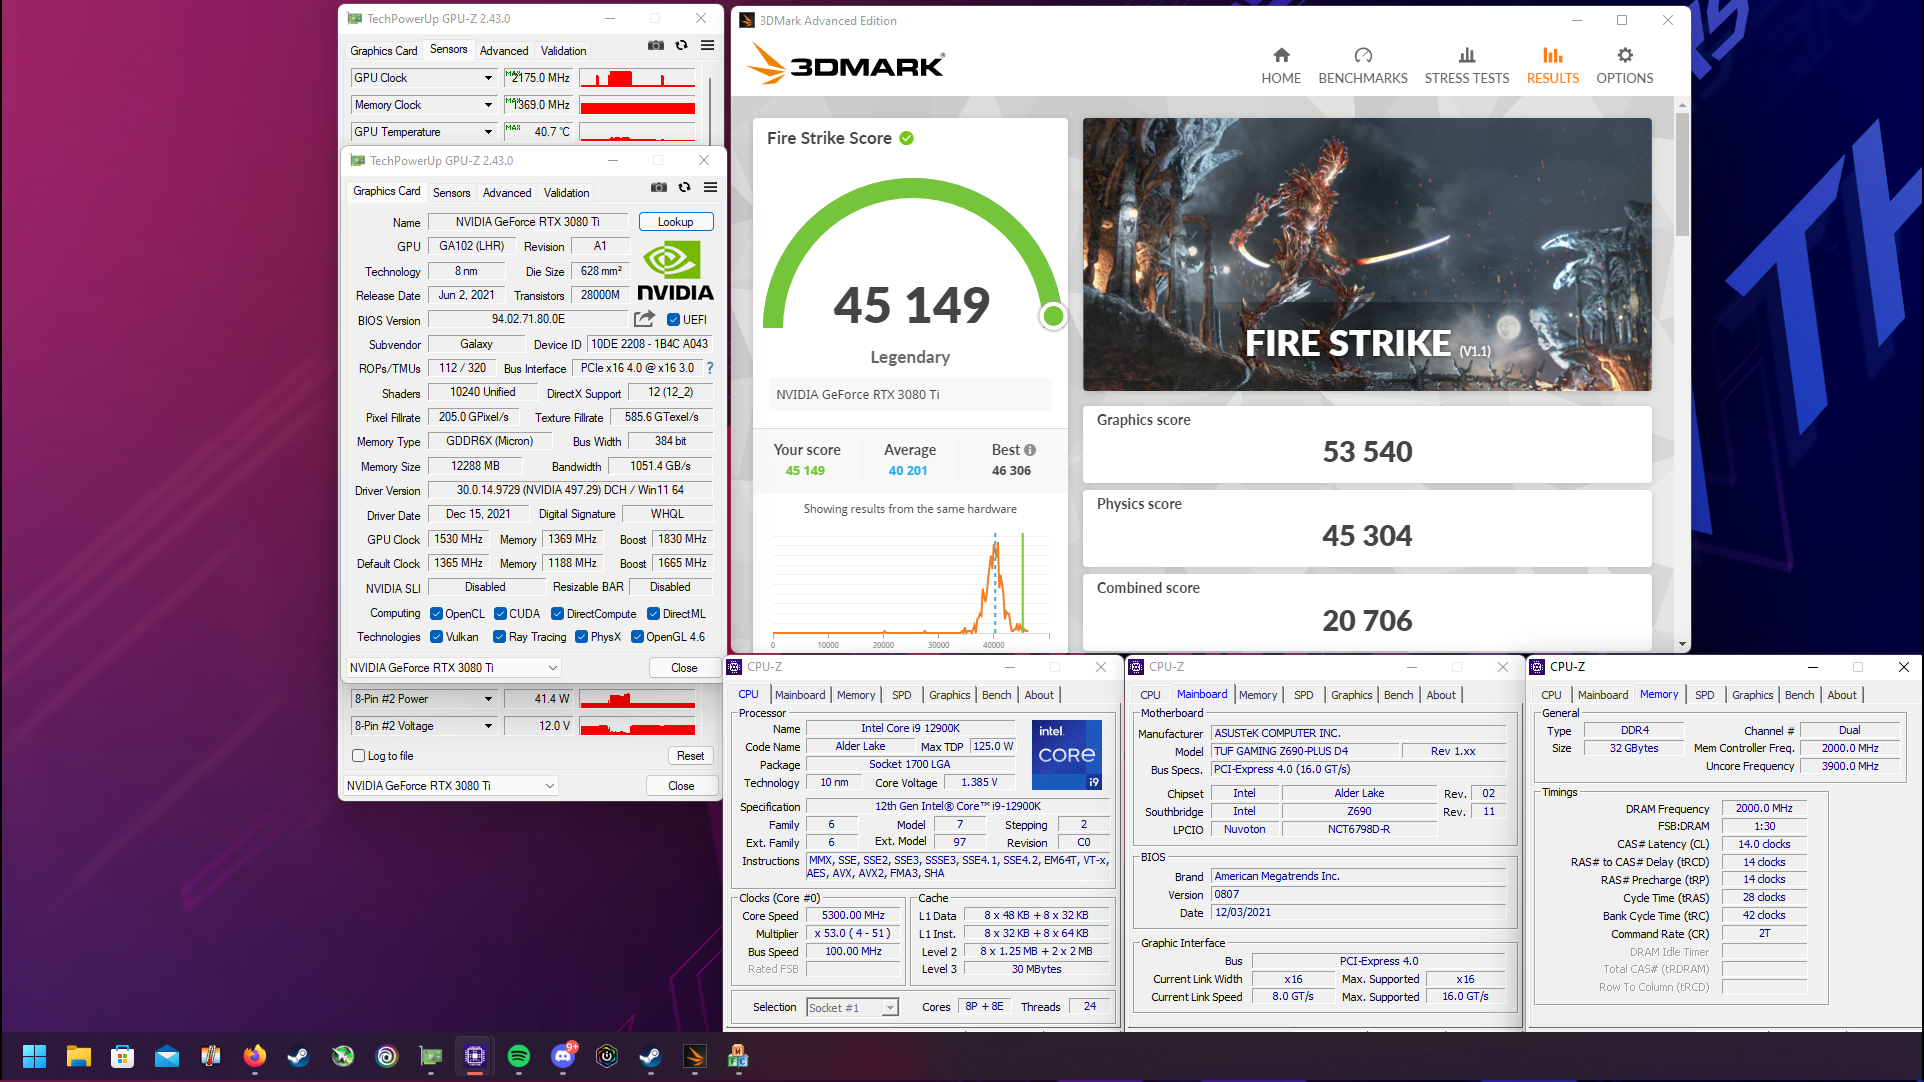Refresh front GPU-Z window
This screenshot has height=1082, width=1924.
[x=685, y=187]
